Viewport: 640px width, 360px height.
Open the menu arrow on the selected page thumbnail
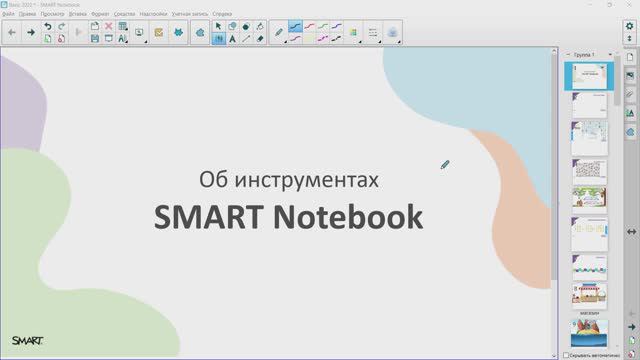click(x=602, y=68)
